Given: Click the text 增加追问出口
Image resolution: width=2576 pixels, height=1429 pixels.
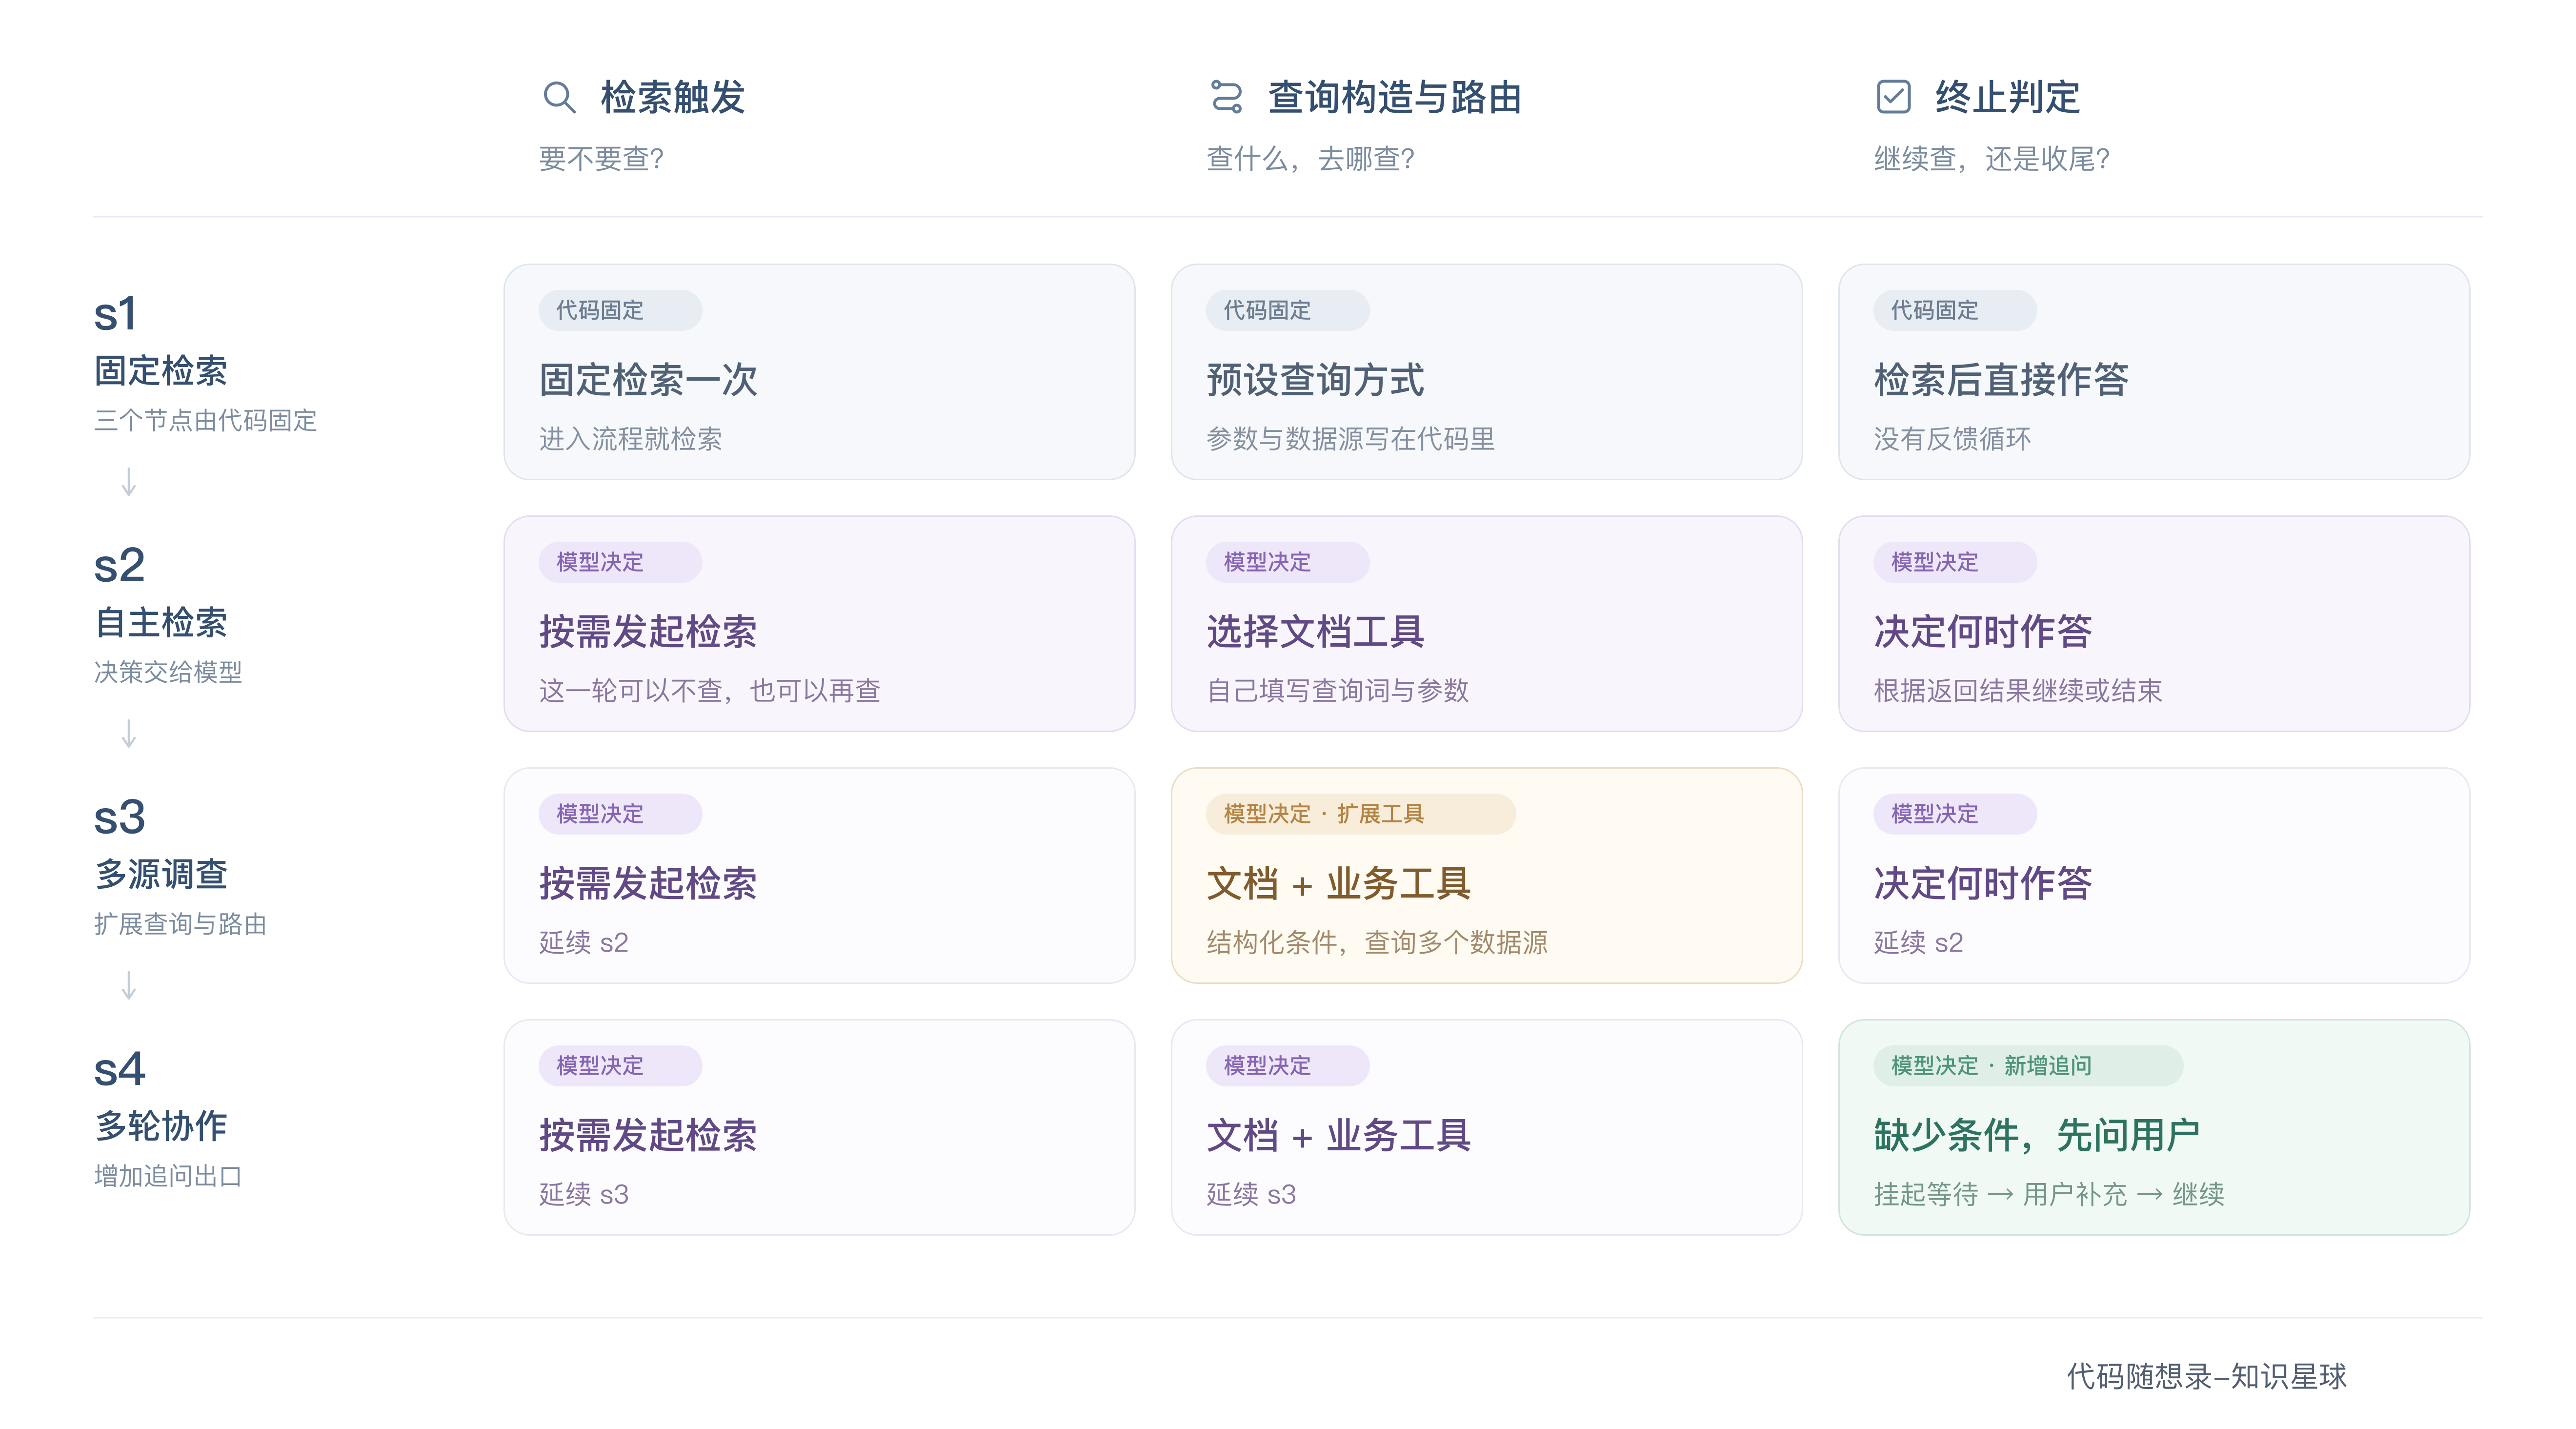Looking at the screenshot, I should [168, 1176].
